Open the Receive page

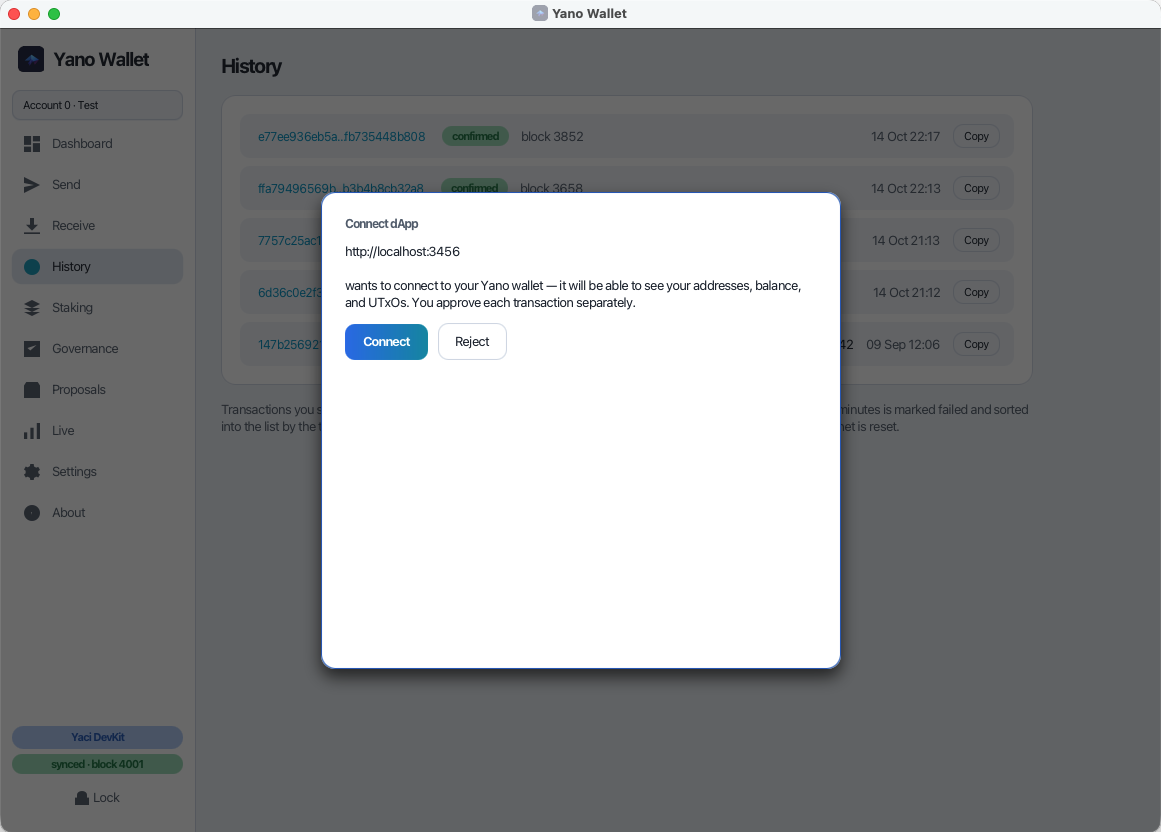pyautogui.click(x=97, y=226)
